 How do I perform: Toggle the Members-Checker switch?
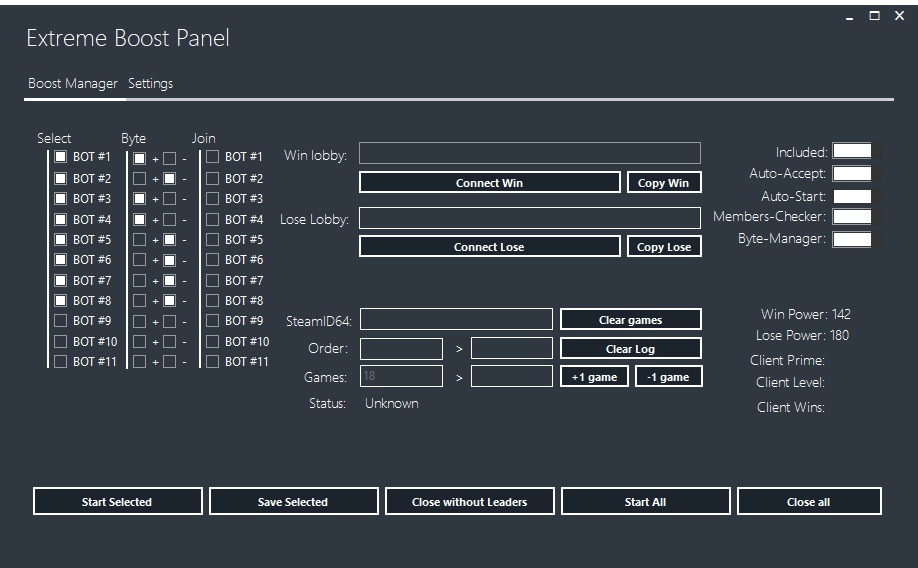[x=852, y=217]
